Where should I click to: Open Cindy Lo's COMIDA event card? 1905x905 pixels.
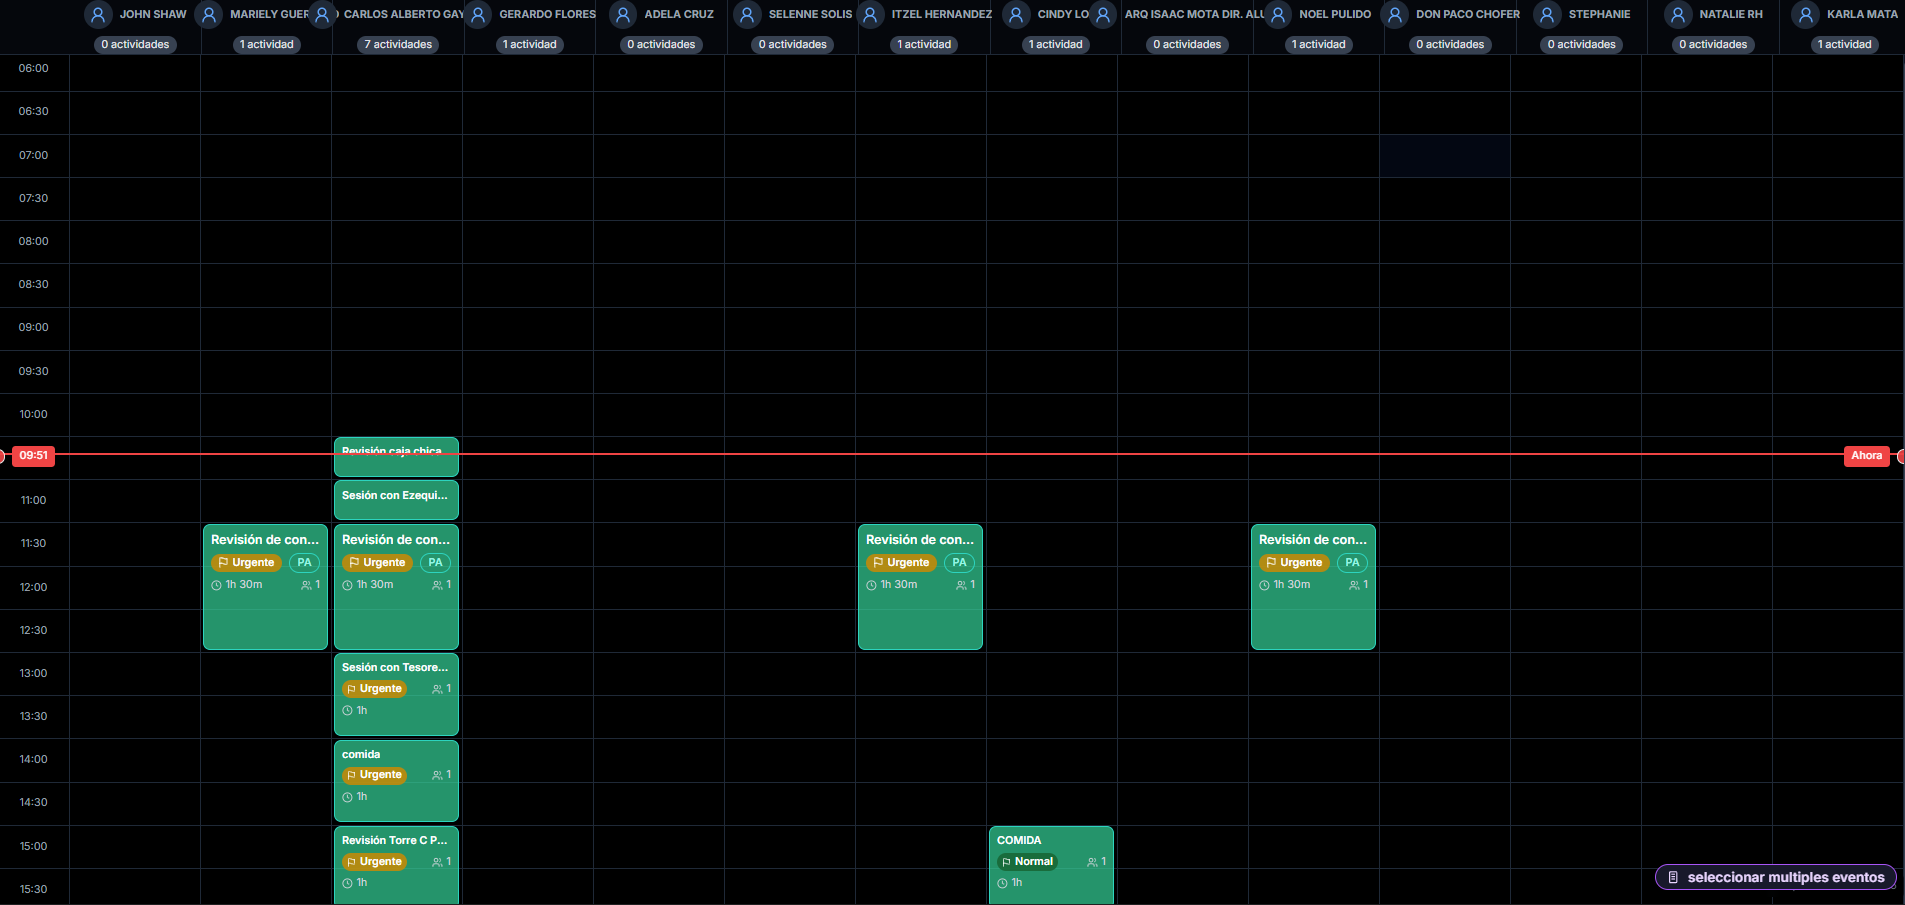click(1051, 865)
